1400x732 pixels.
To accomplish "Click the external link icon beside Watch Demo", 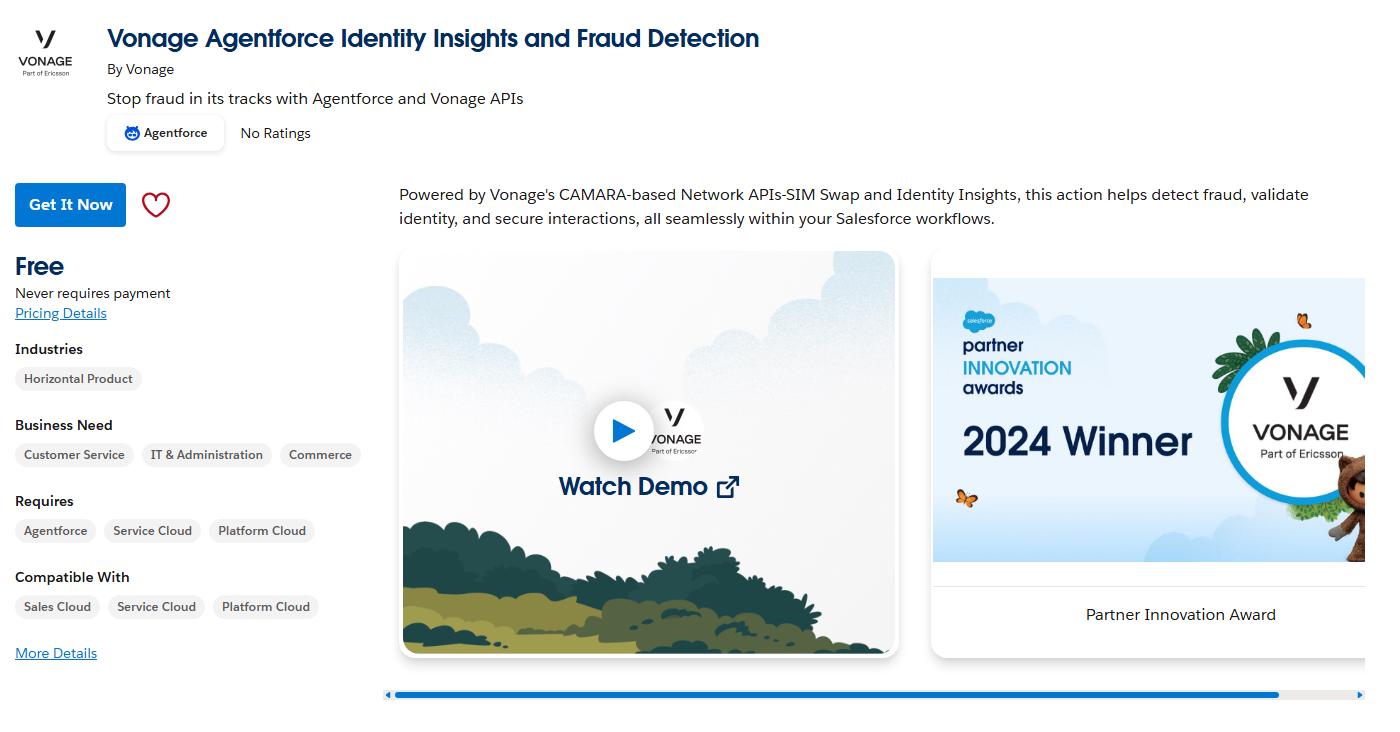I will pos(728,487).
